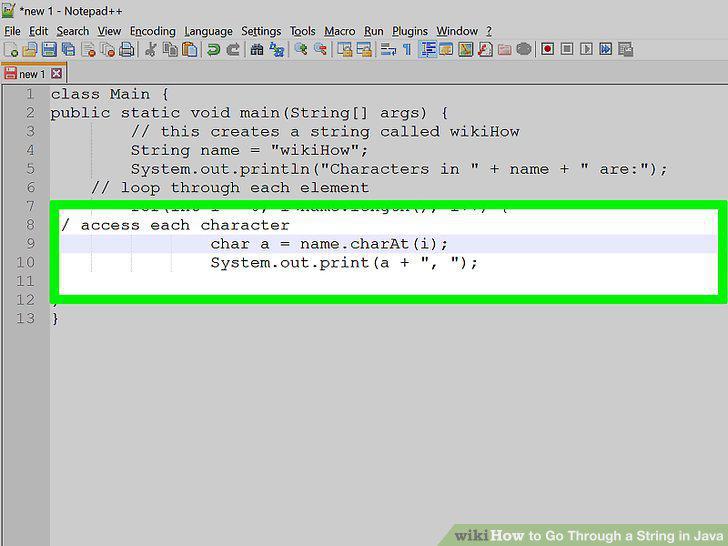Open the Macro menu
728x546 pixels.
click(340, 31)
